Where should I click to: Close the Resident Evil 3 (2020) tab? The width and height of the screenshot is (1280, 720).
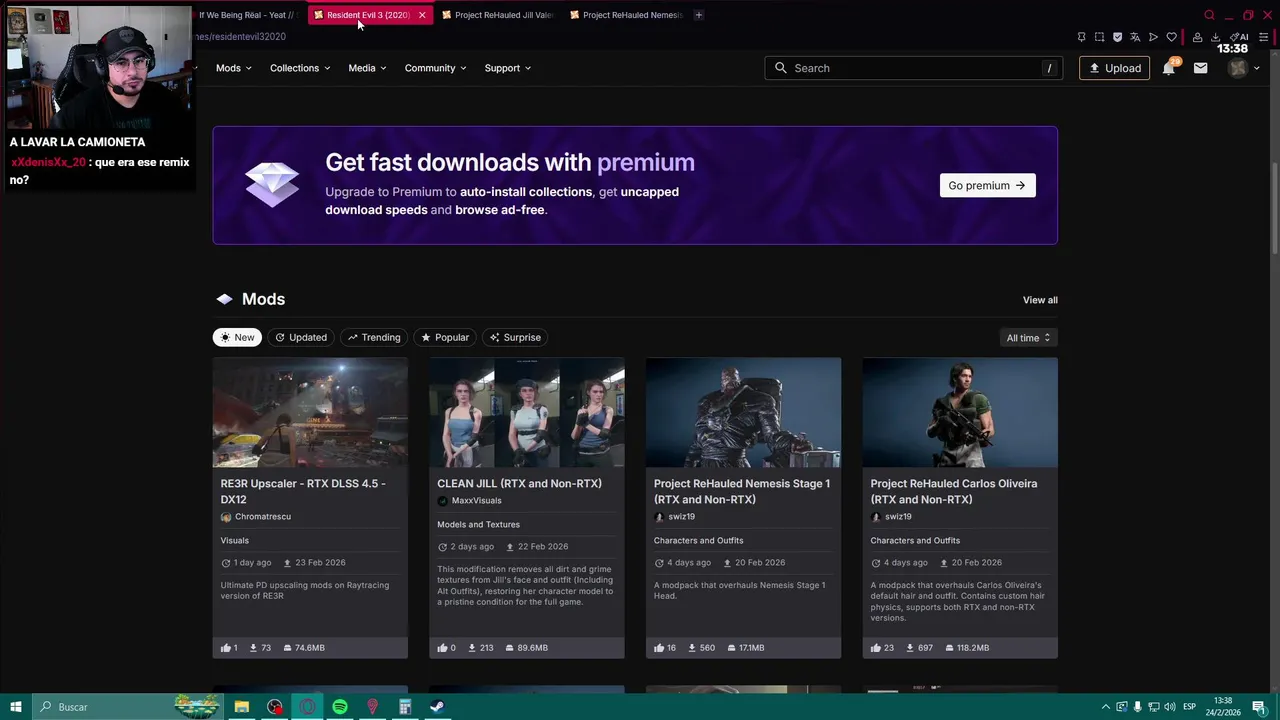422,15
